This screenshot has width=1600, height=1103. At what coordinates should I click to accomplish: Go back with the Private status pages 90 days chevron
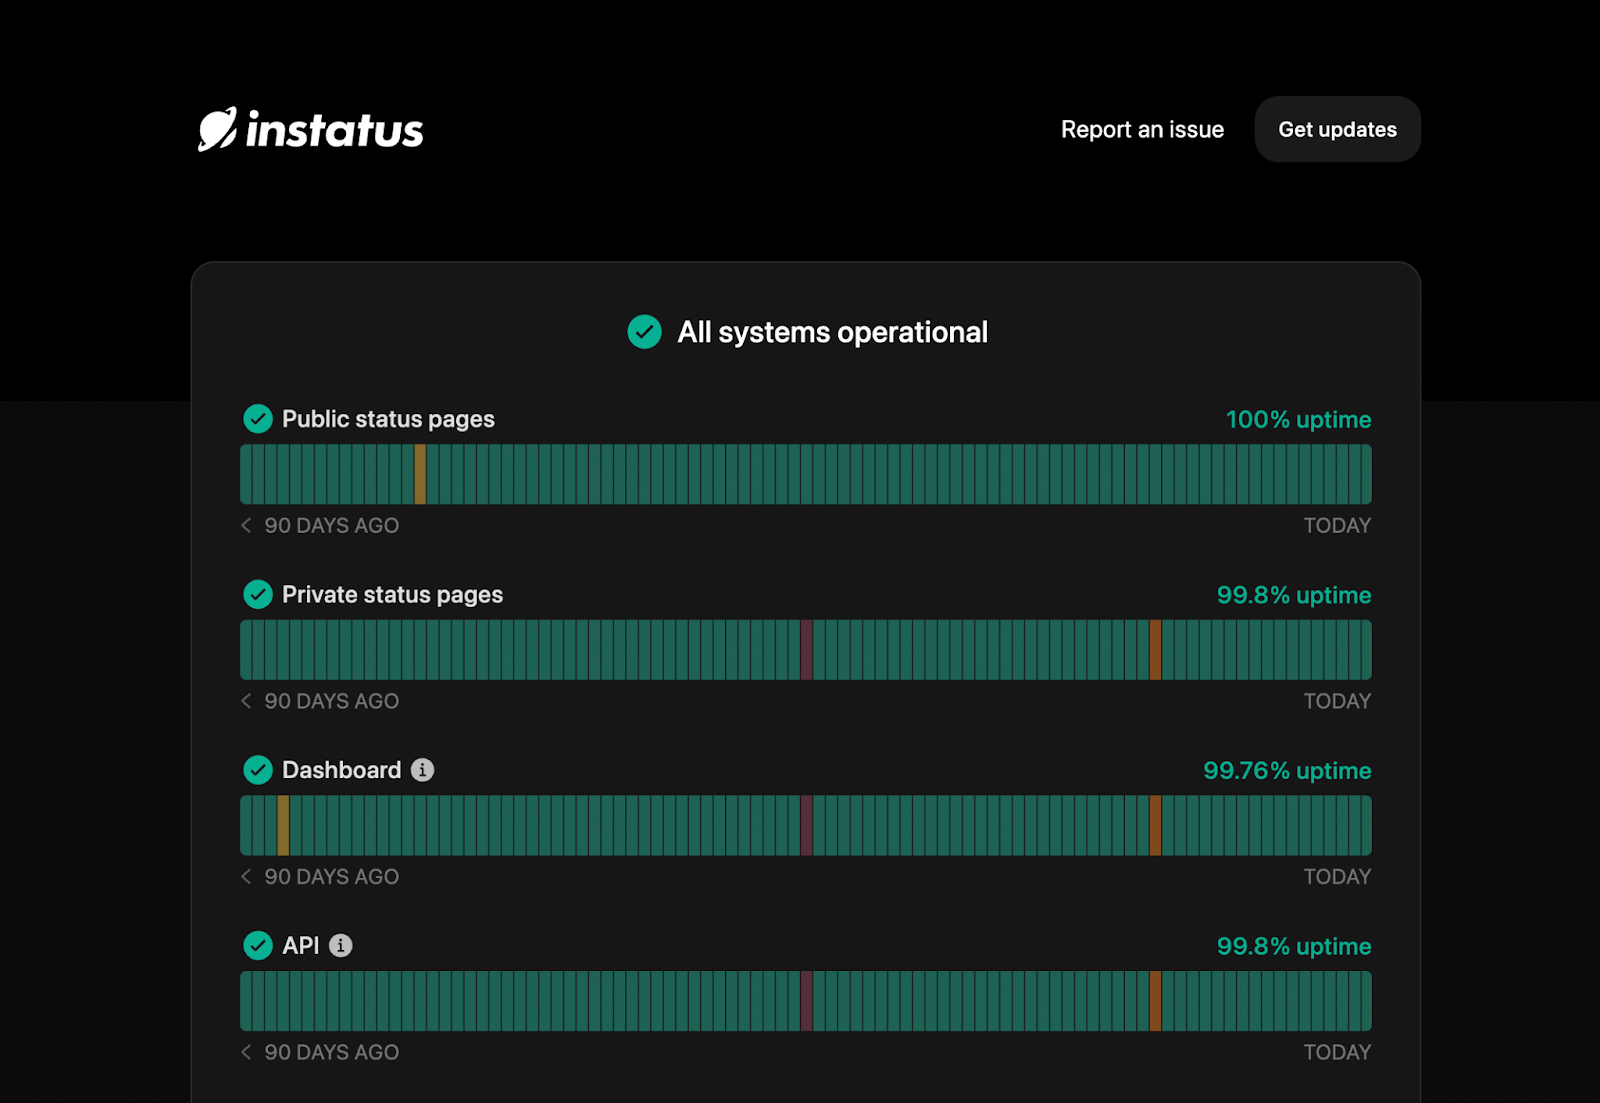(x=246, y=701)
